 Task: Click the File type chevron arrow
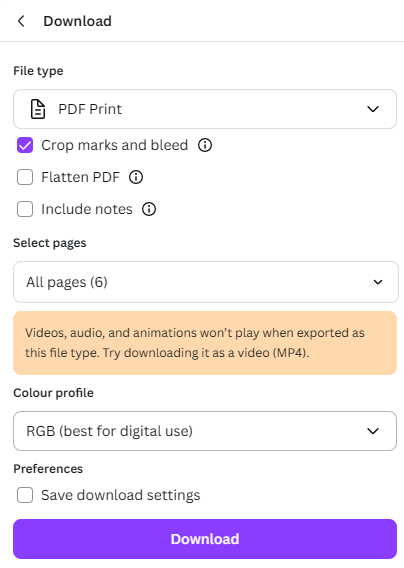tap(373, 109)
